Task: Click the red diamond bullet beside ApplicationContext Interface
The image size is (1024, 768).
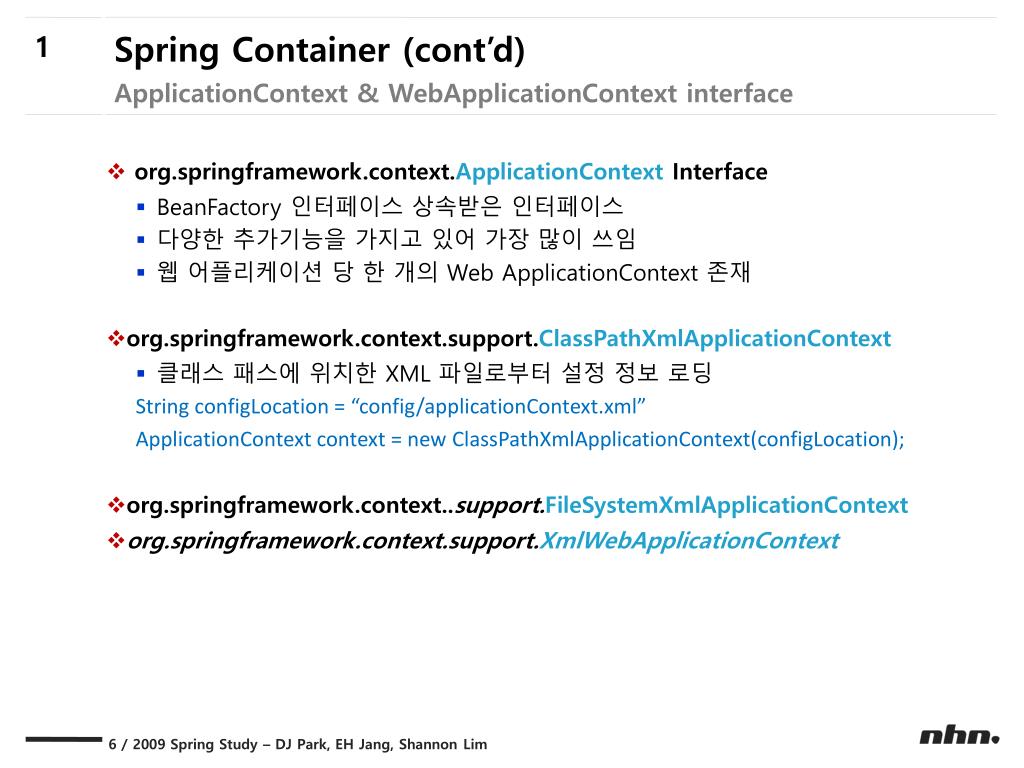Action: [116, 172]
